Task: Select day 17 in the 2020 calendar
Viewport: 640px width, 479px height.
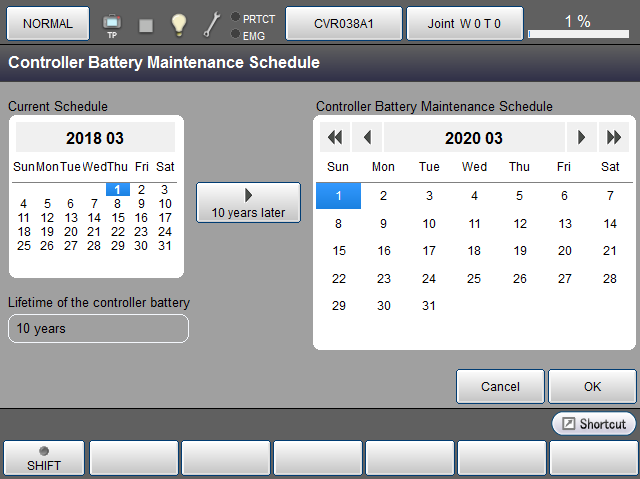Action: click(x=429, y=251)
